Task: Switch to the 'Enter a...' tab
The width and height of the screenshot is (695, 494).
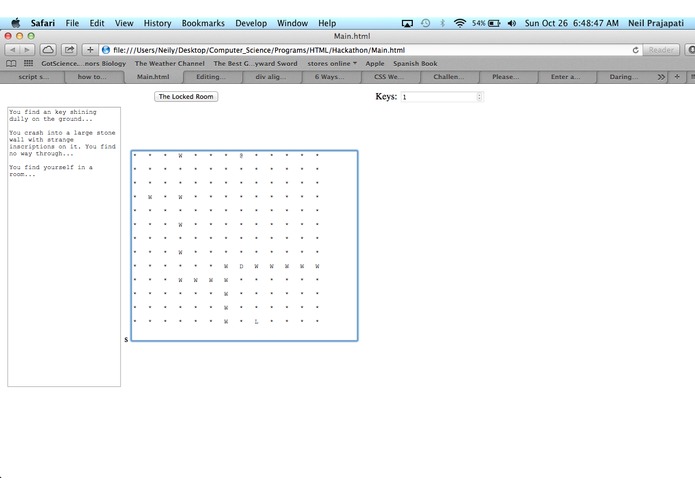Action: tap(565, 77)
